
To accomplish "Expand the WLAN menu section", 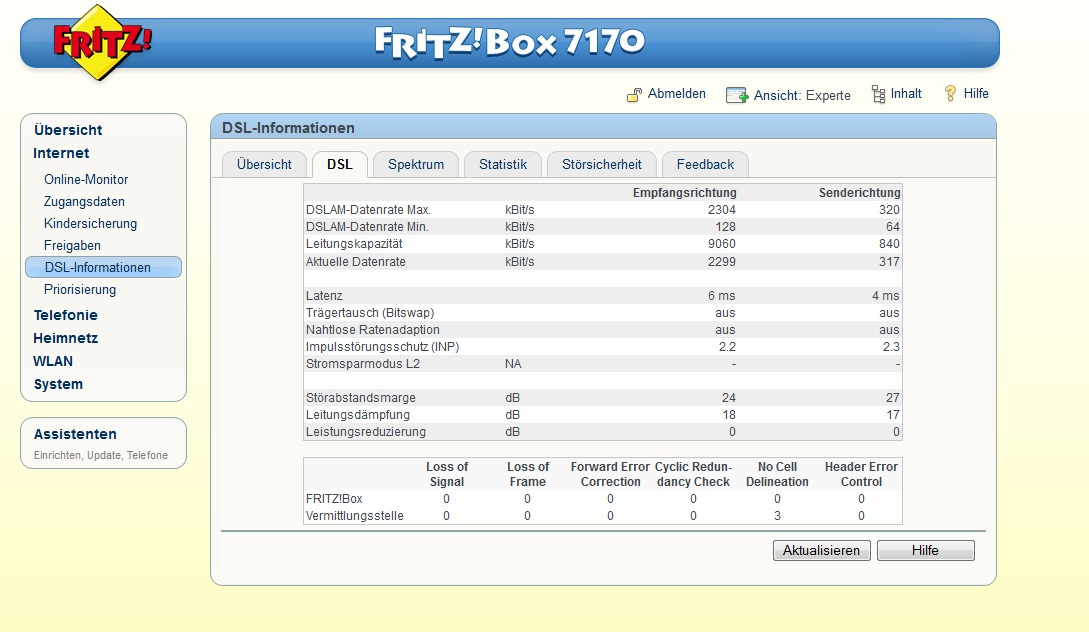I will pos(53,361).
